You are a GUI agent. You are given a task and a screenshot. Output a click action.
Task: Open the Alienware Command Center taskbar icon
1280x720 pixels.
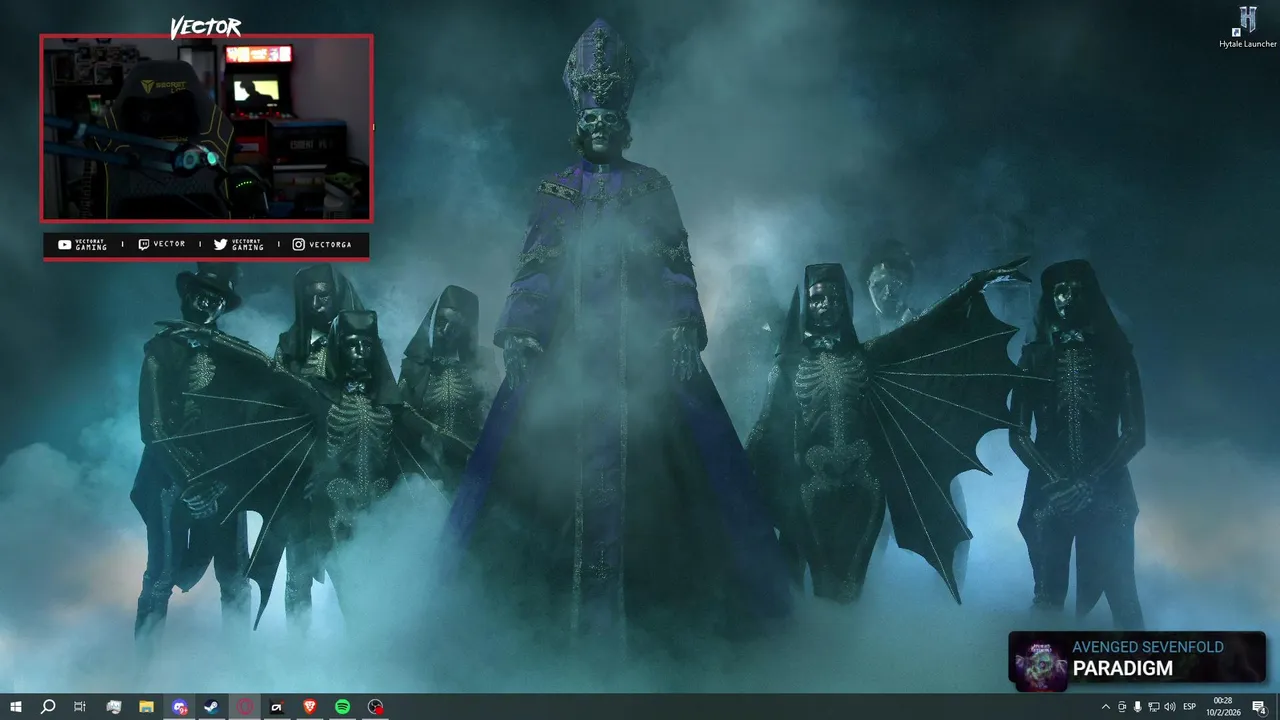coord(277,707)
